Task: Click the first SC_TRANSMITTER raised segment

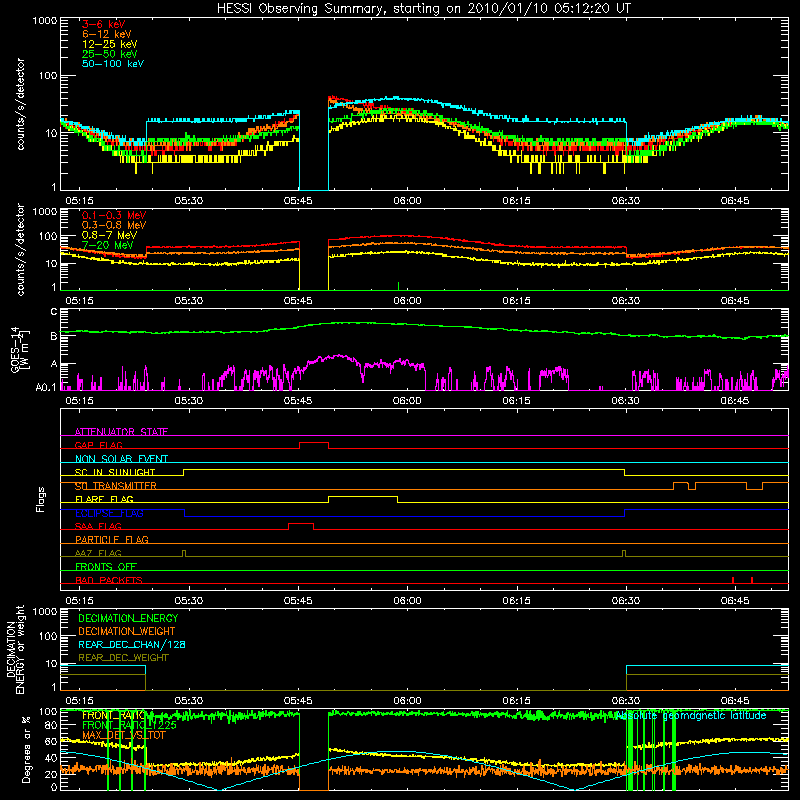Action: tap(681, 483)
